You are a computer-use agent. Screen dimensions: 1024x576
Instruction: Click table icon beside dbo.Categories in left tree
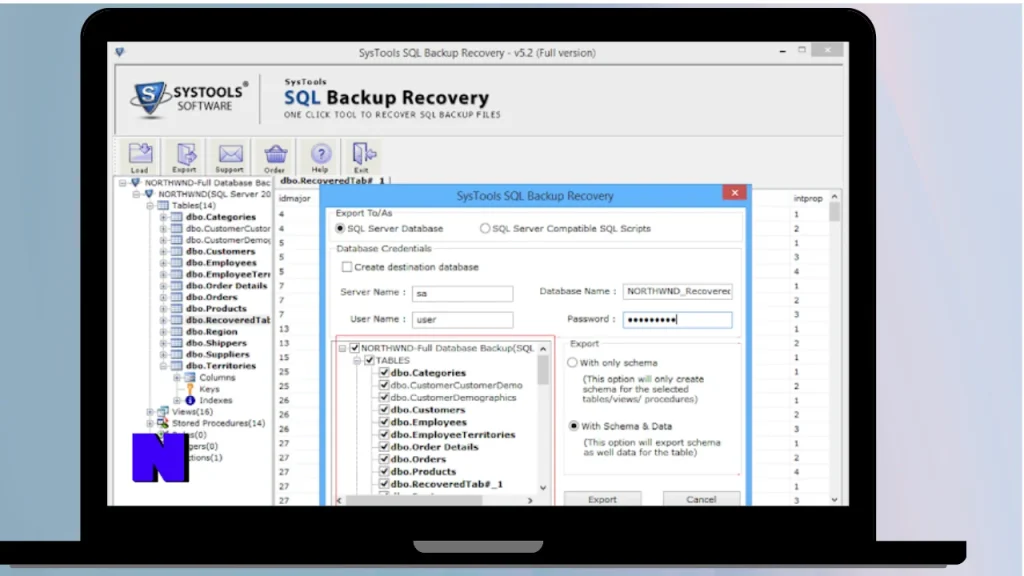(176, 217)
